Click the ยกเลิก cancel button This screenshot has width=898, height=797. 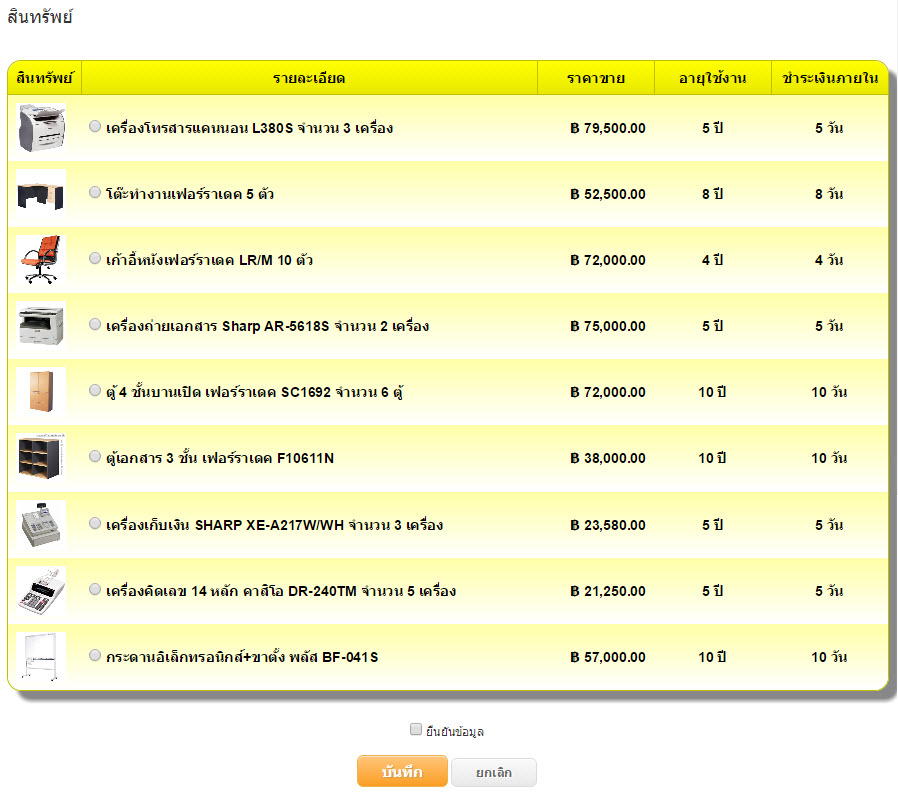tap(494, 772)
